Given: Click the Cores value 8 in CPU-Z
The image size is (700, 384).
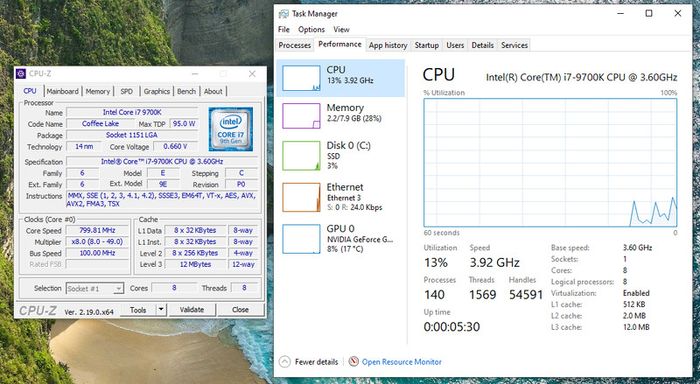Looking at the screenshot, I should point(174,288).
